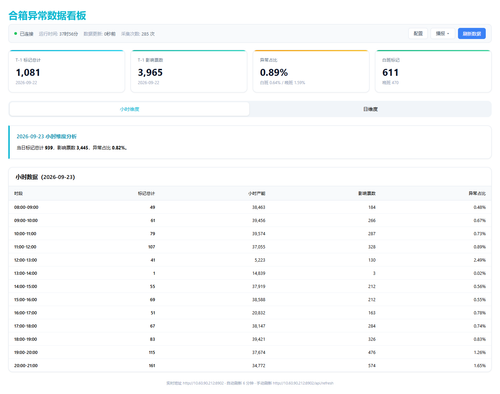The image size is (500, 394).
Task: Click the blue 刷新数据 button
Action: (472, 34)
